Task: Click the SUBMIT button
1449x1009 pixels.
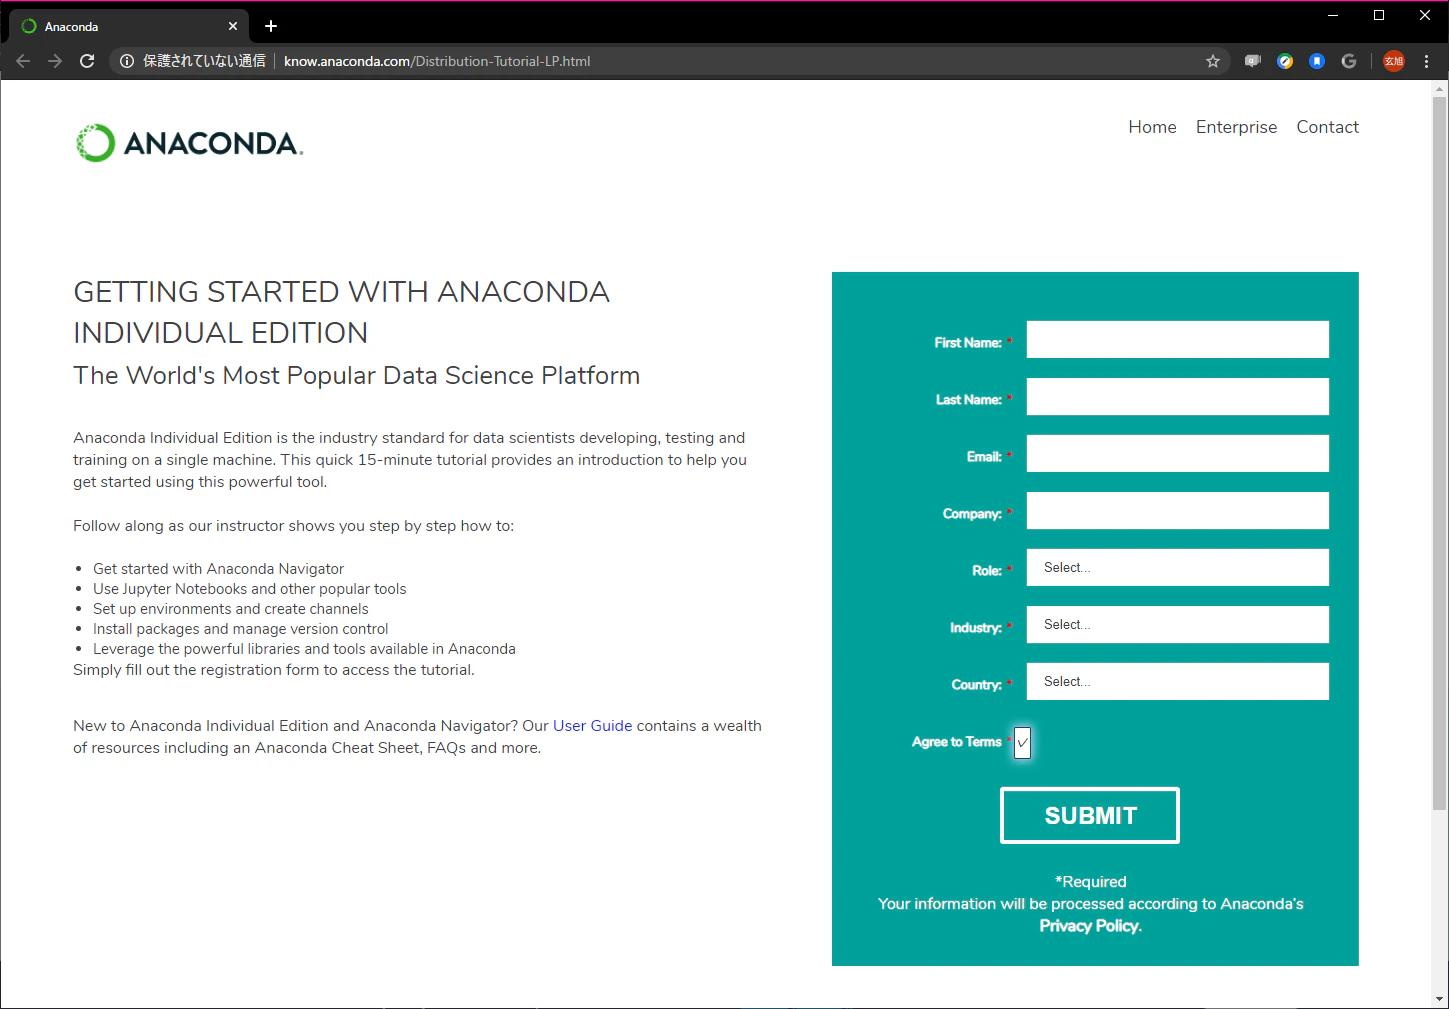Action: tap(1090, 815)
